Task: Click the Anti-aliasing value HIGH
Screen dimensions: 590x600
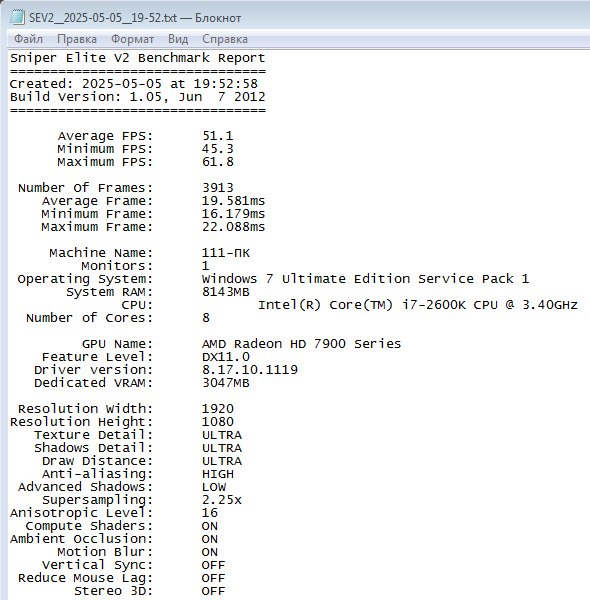Action: [218, 474]
